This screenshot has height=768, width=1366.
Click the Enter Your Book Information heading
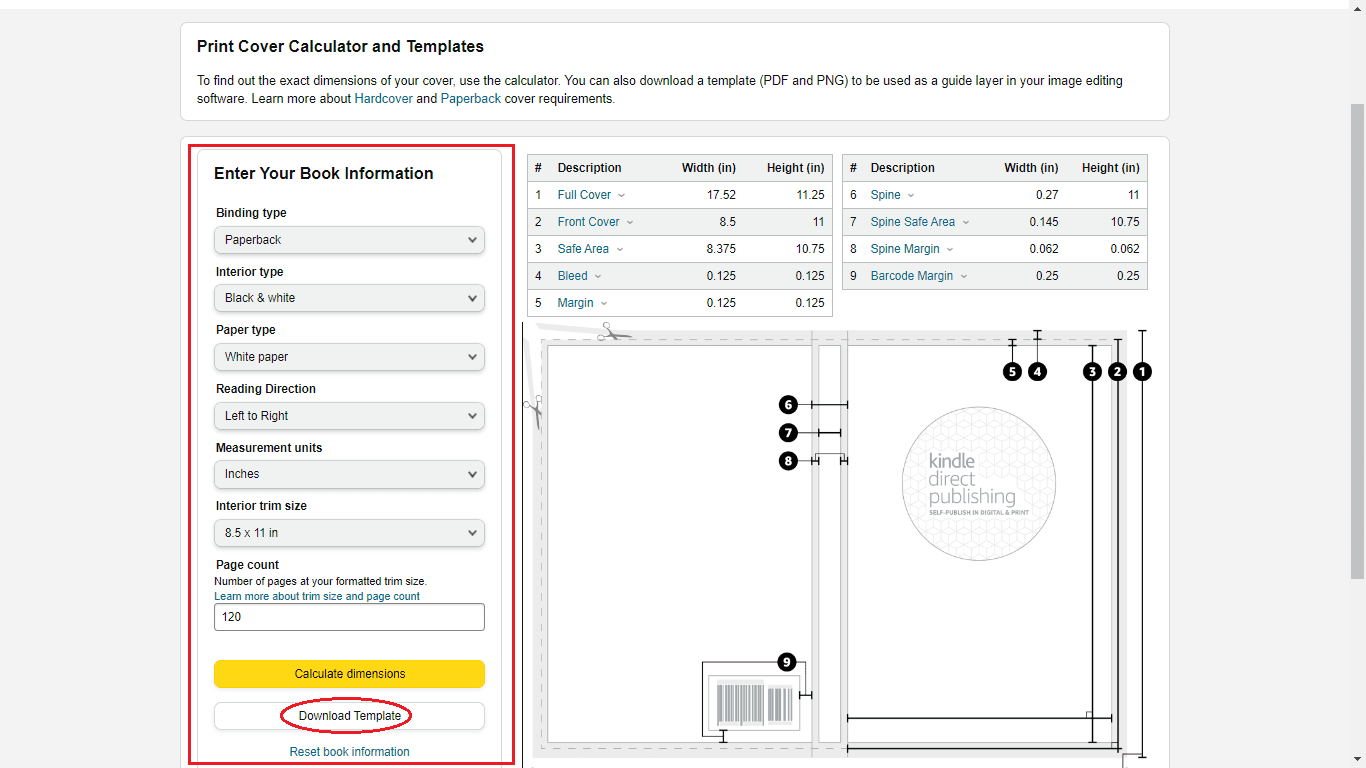click(x=324, y=173)
